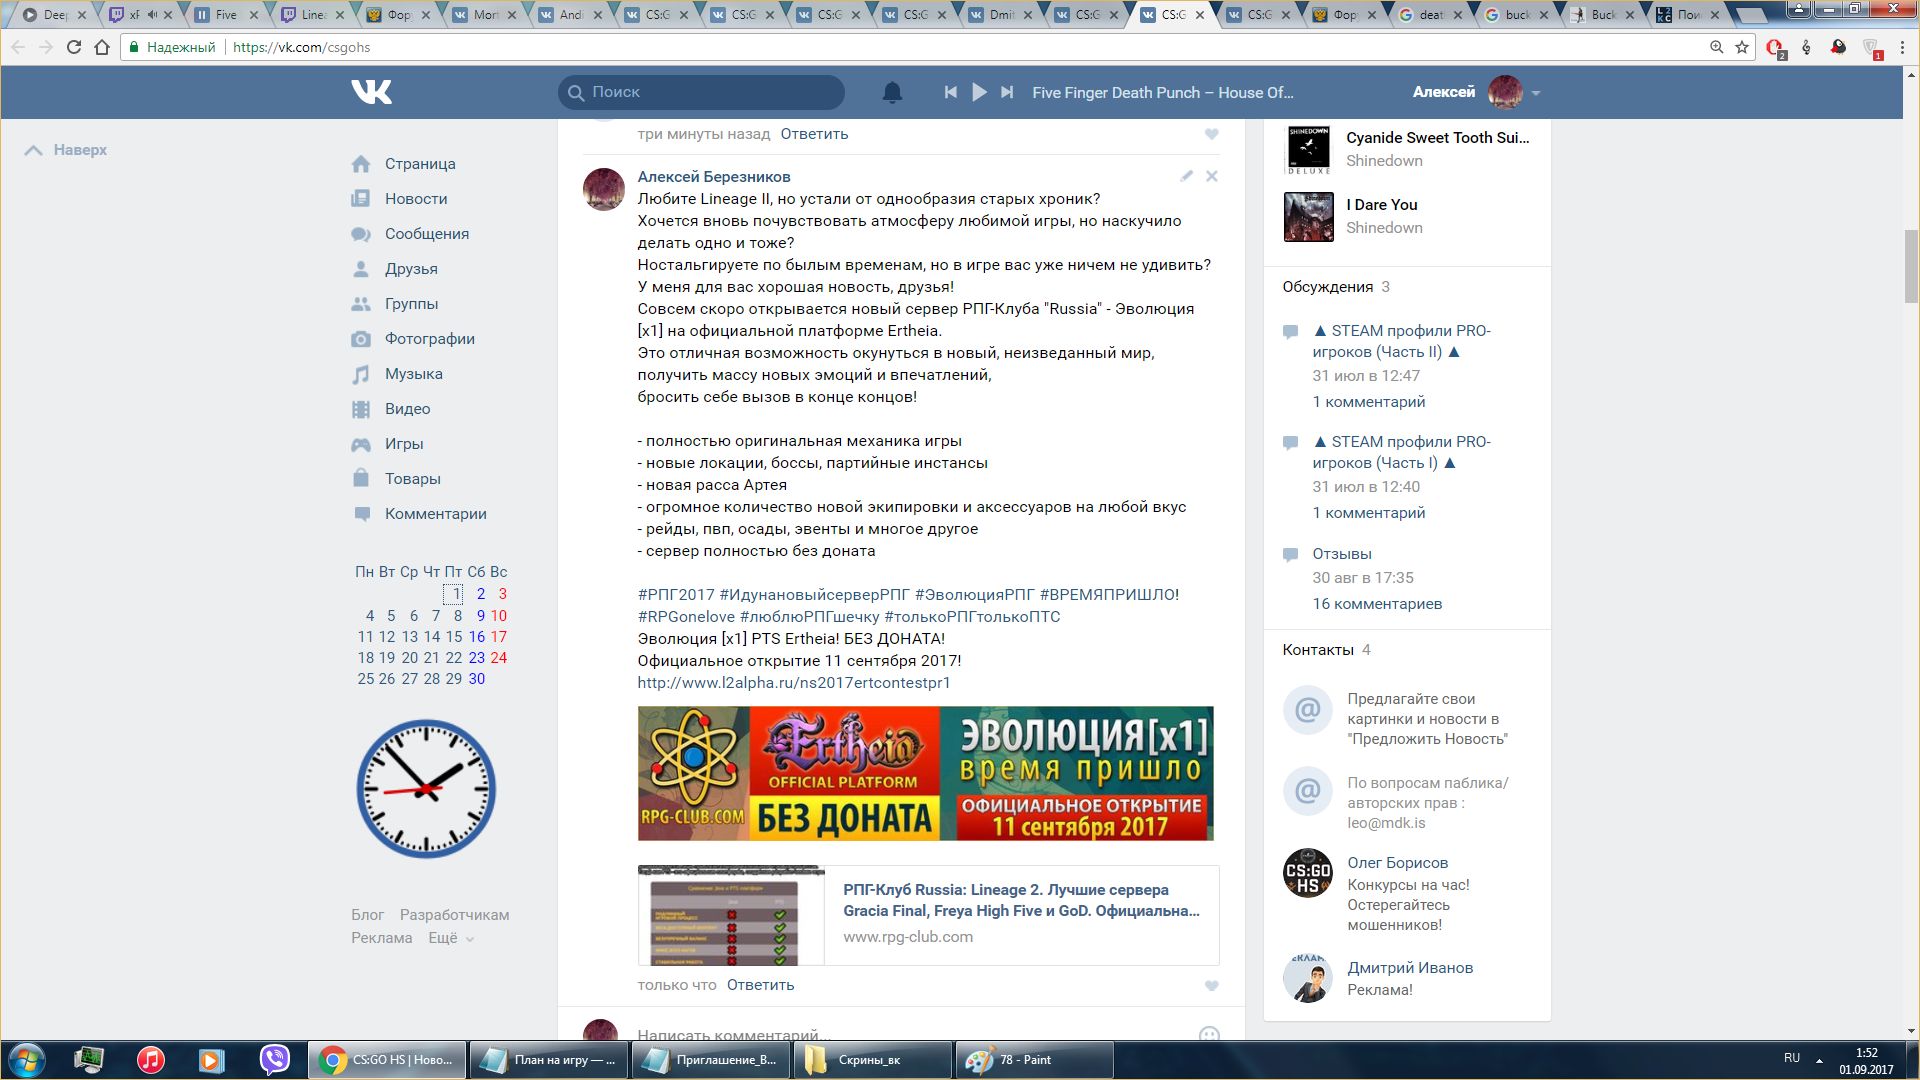The image size is (1920, 1080).
Task: Click the Товары bag icon
Action: click(x=361, y=478)
